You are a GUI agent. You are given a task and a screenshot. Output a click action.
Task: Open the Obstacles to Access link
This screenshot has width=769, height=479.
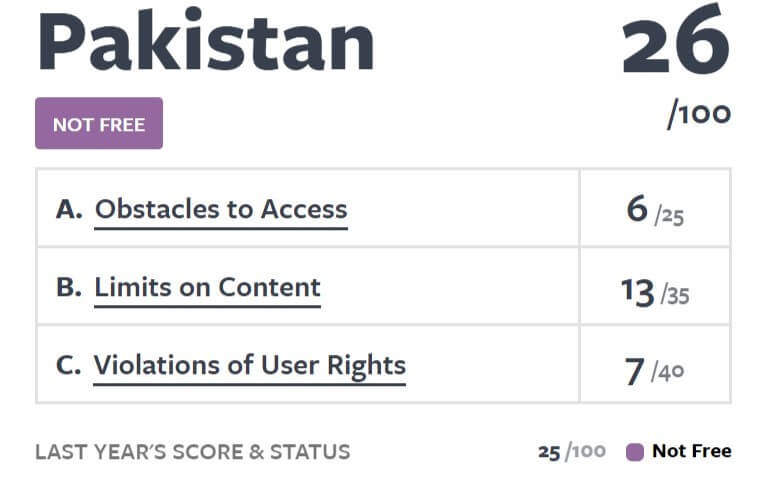click(x=221, y=209)
